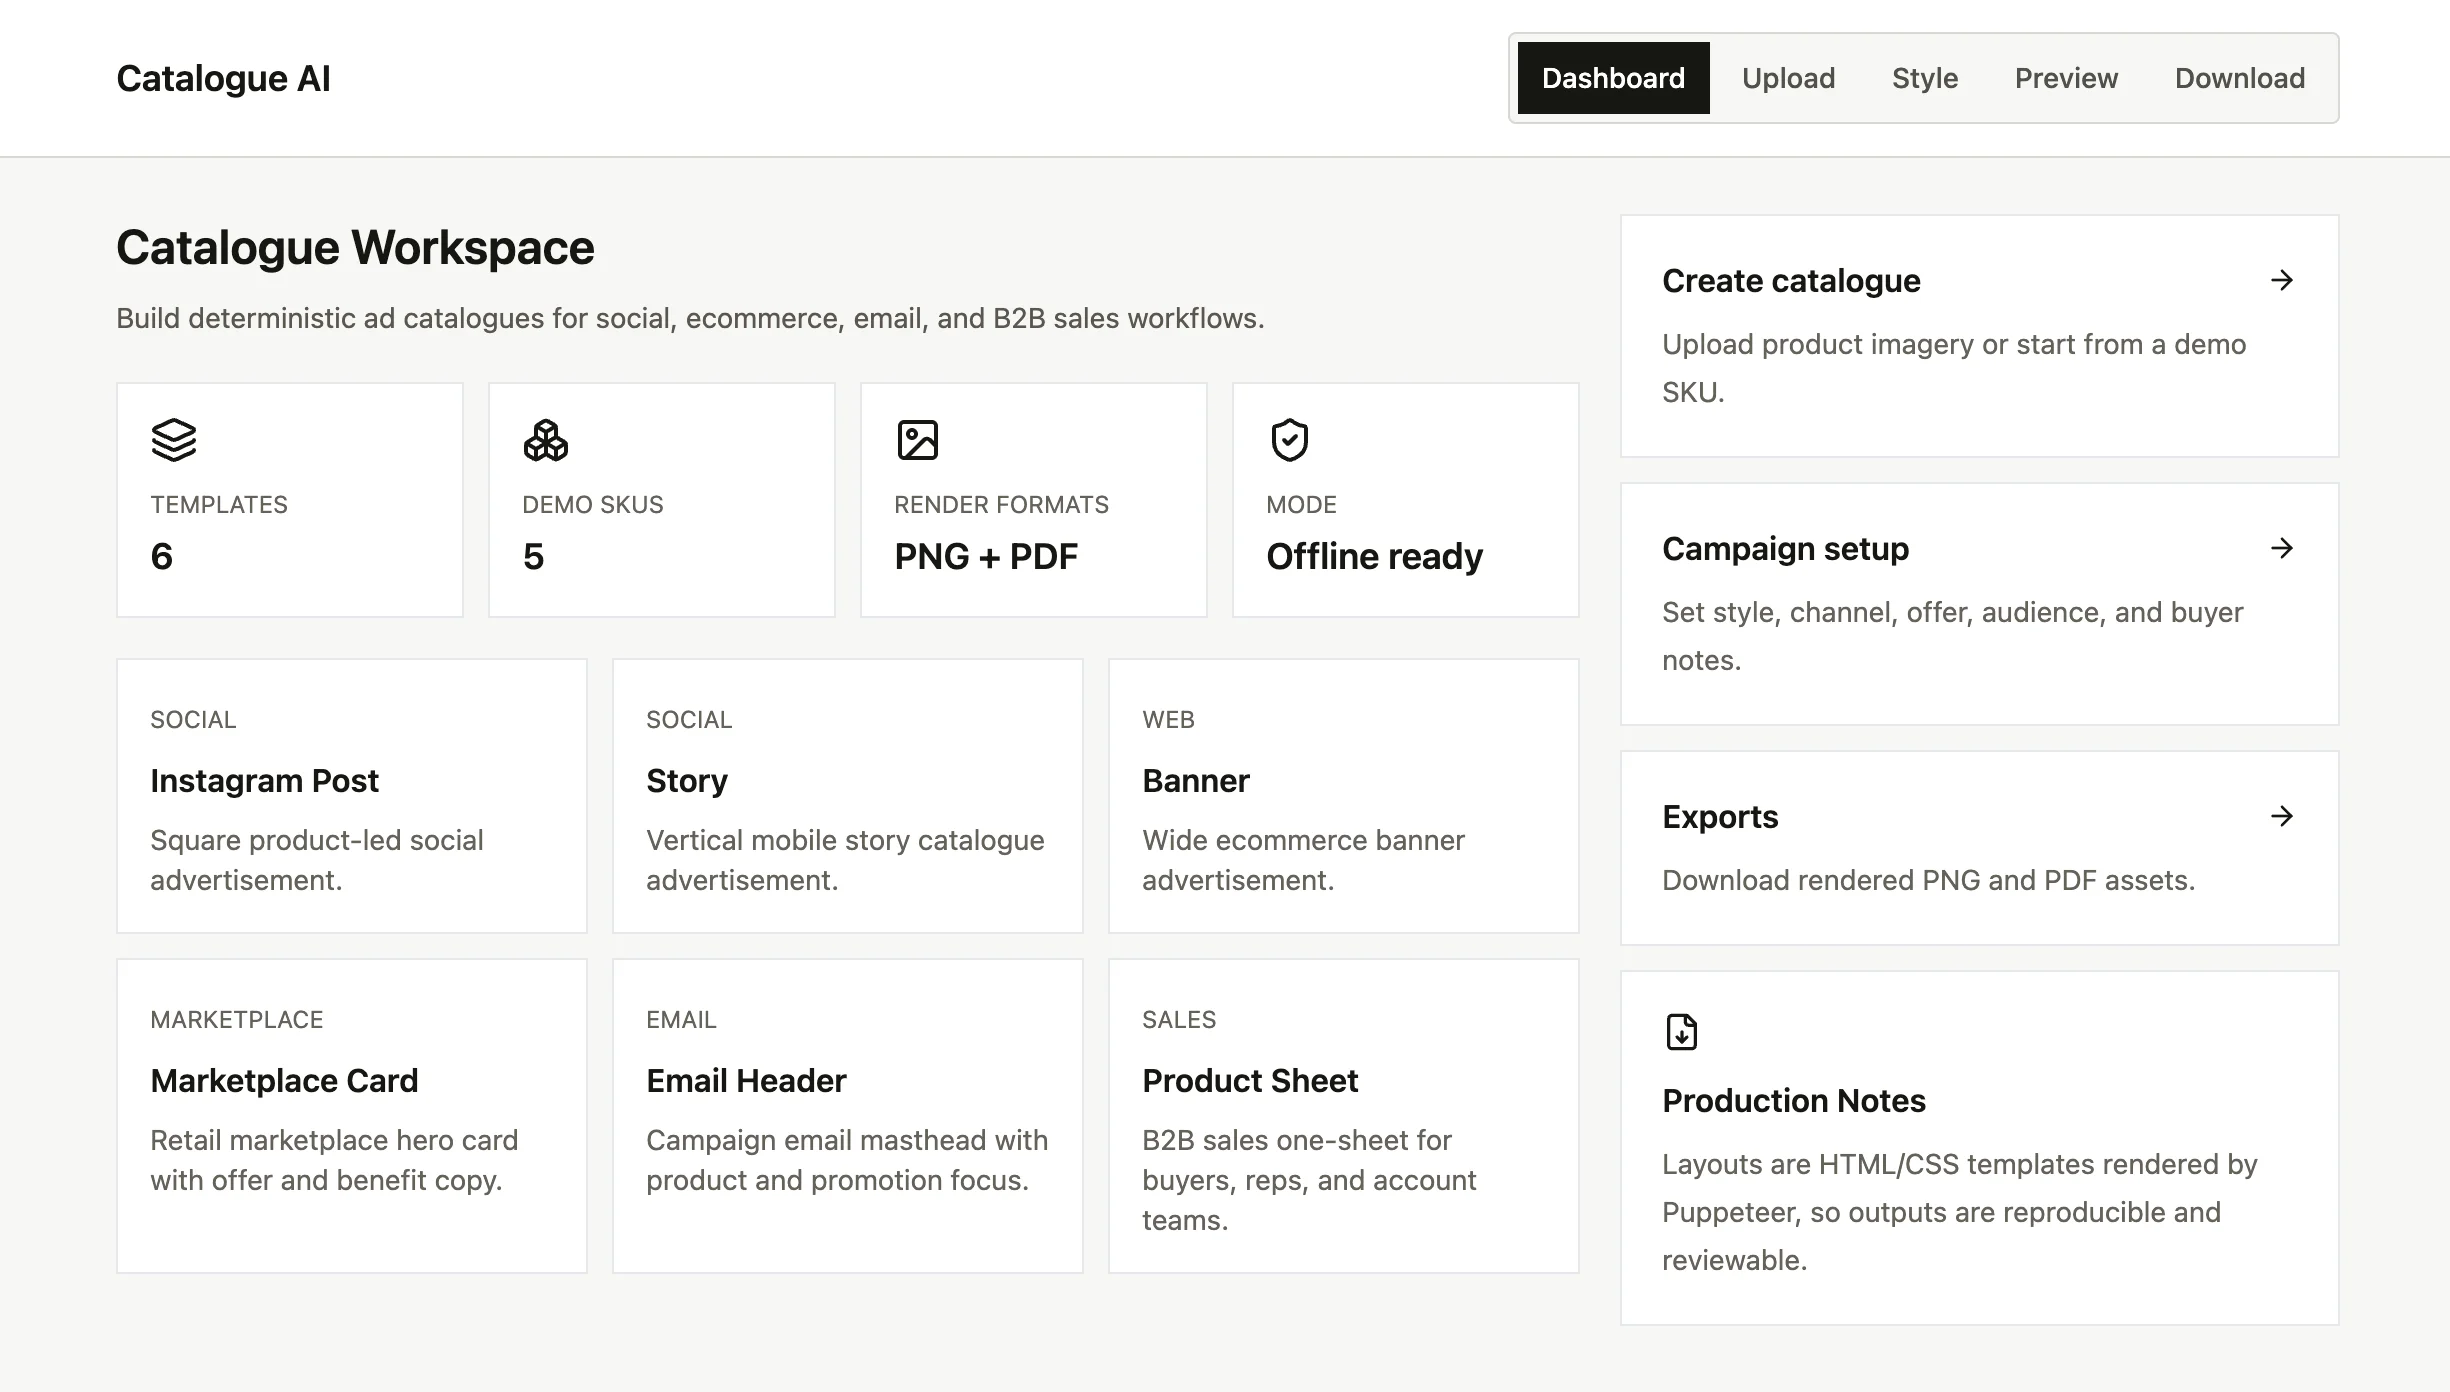Click the Demo SKUs boxes icon
The height and width of the screenshot is (1392, 2450).
546,440
